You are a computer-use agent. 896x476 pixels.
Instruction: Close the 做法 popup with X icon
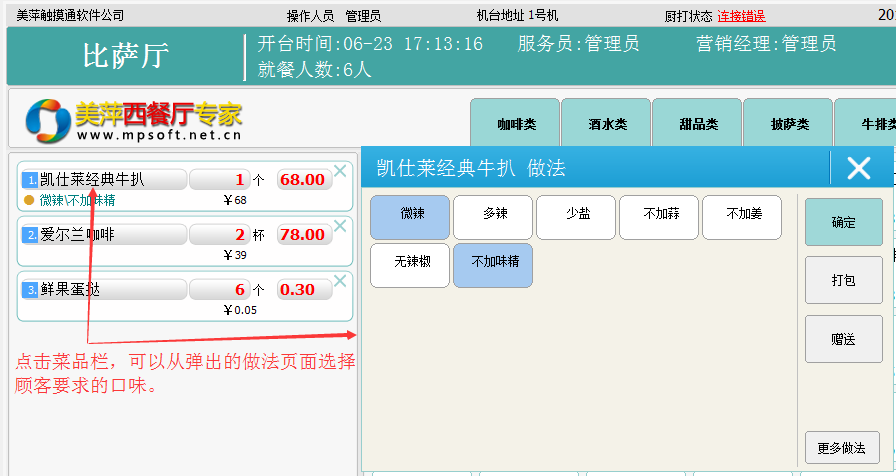click(x=858, y=168)
